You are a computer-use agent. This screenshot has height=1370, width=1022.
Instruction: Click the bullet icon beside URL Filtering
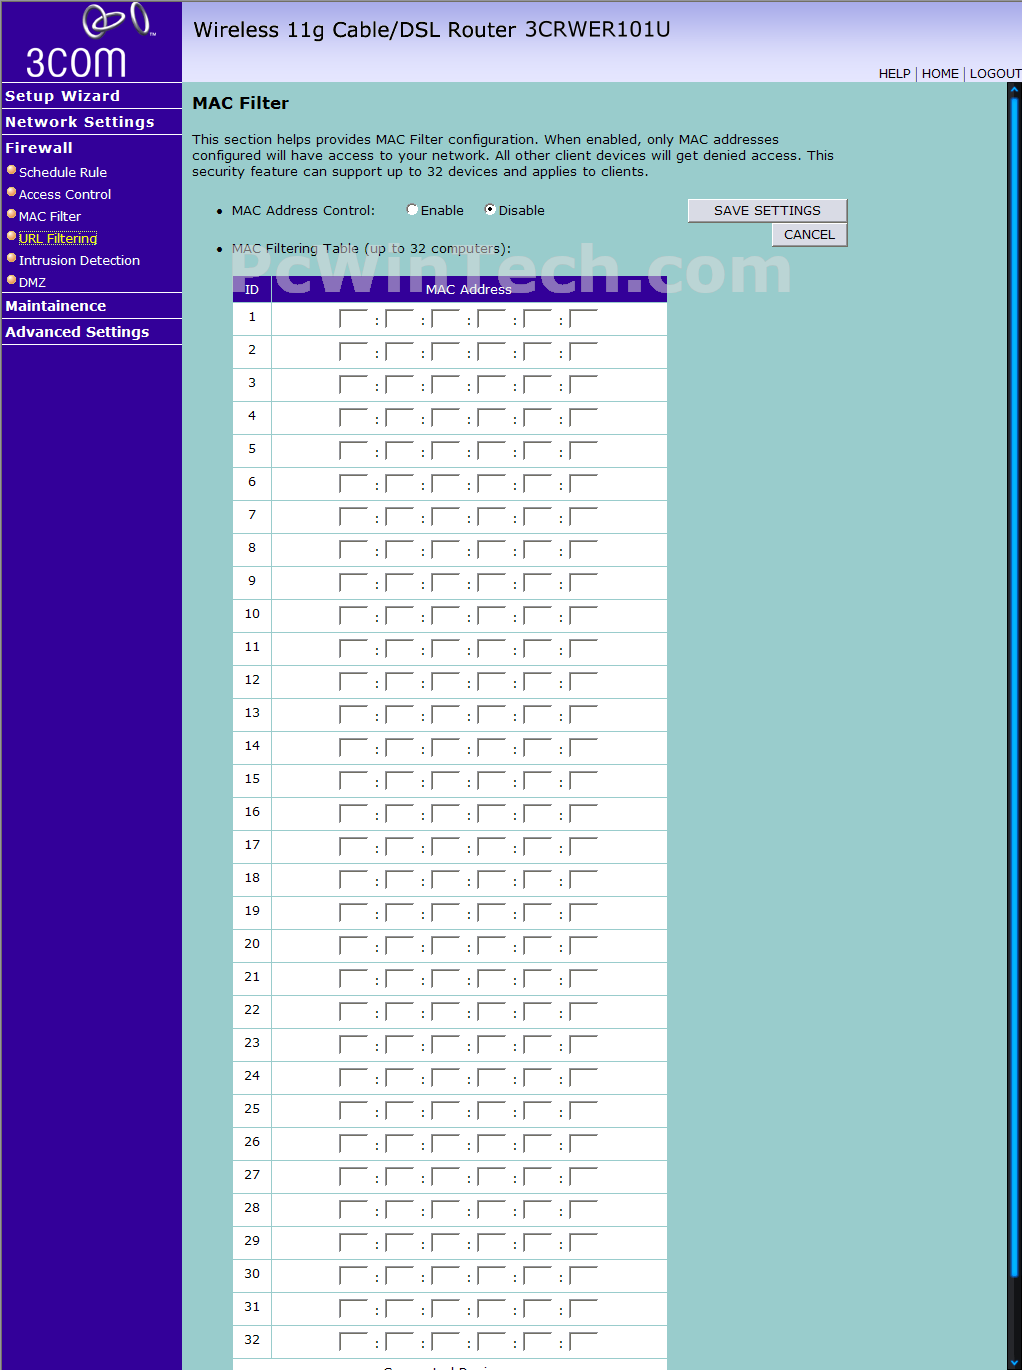[x=12, y=236]
